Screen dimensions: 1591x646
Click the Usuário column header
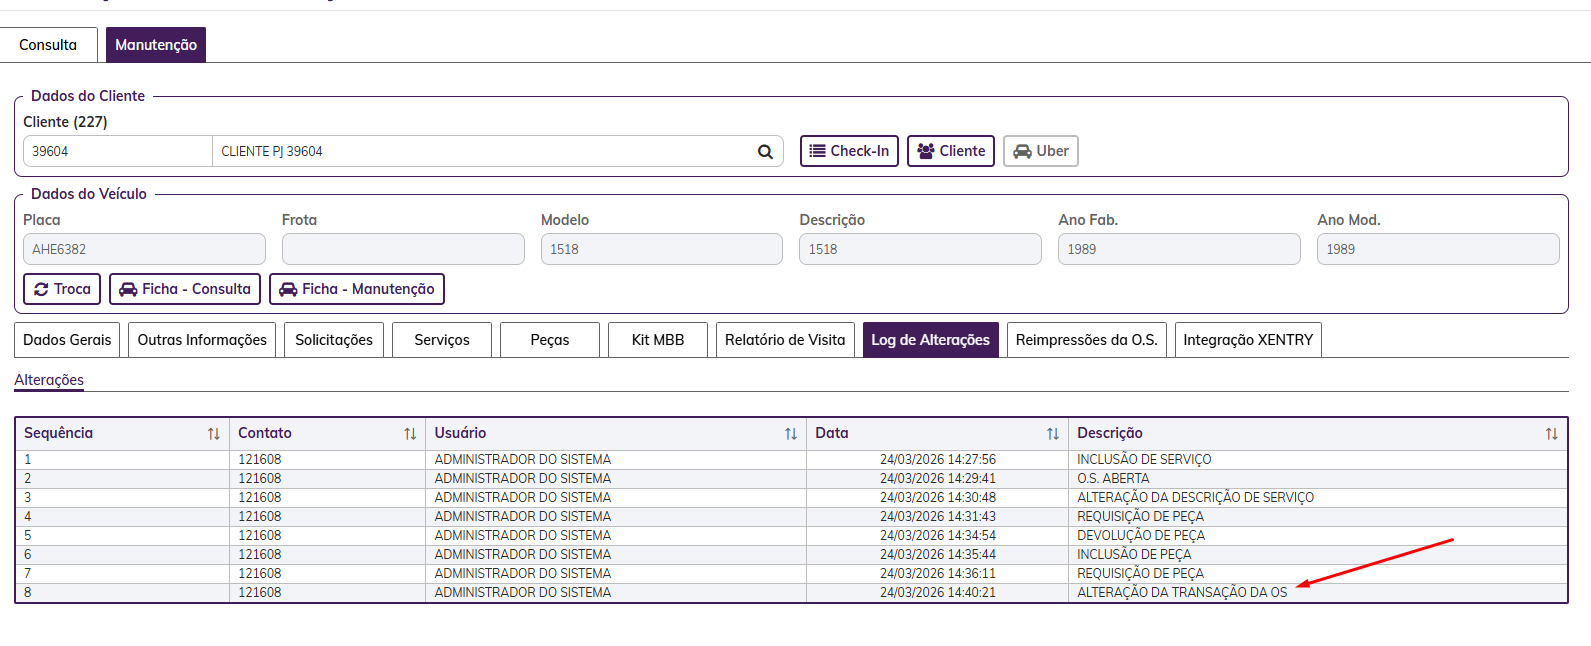pyautogui.click(x=616, y=434)
